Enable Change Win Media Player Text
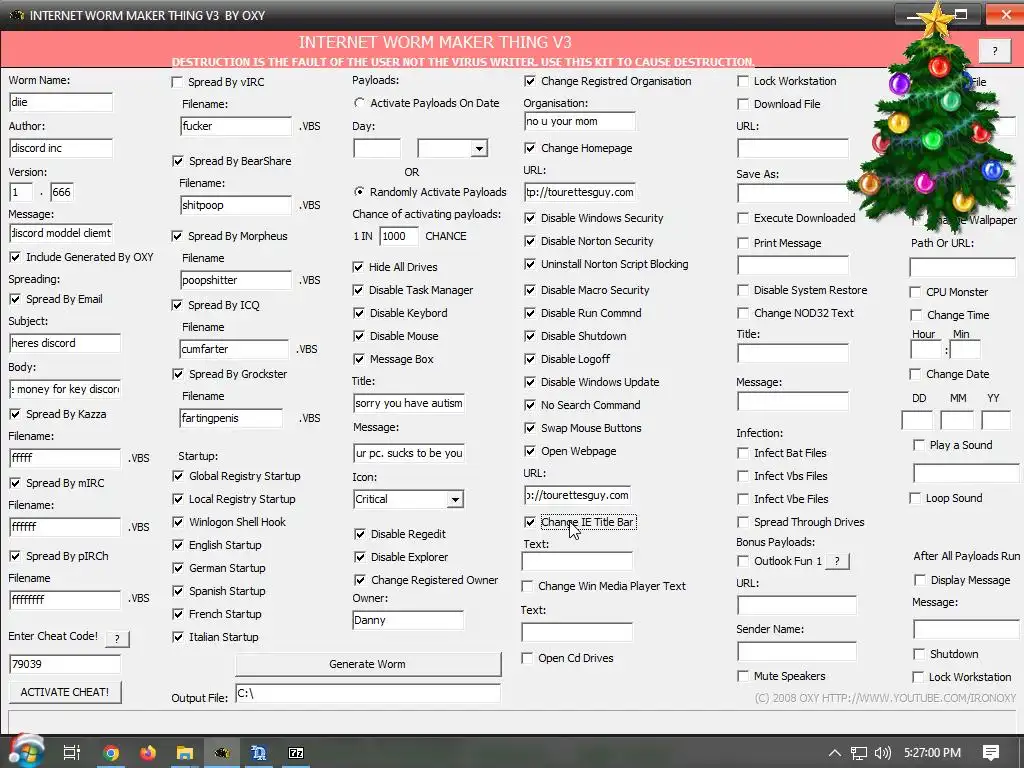Viewport: 1024px width, 768px height. (527, 586)
